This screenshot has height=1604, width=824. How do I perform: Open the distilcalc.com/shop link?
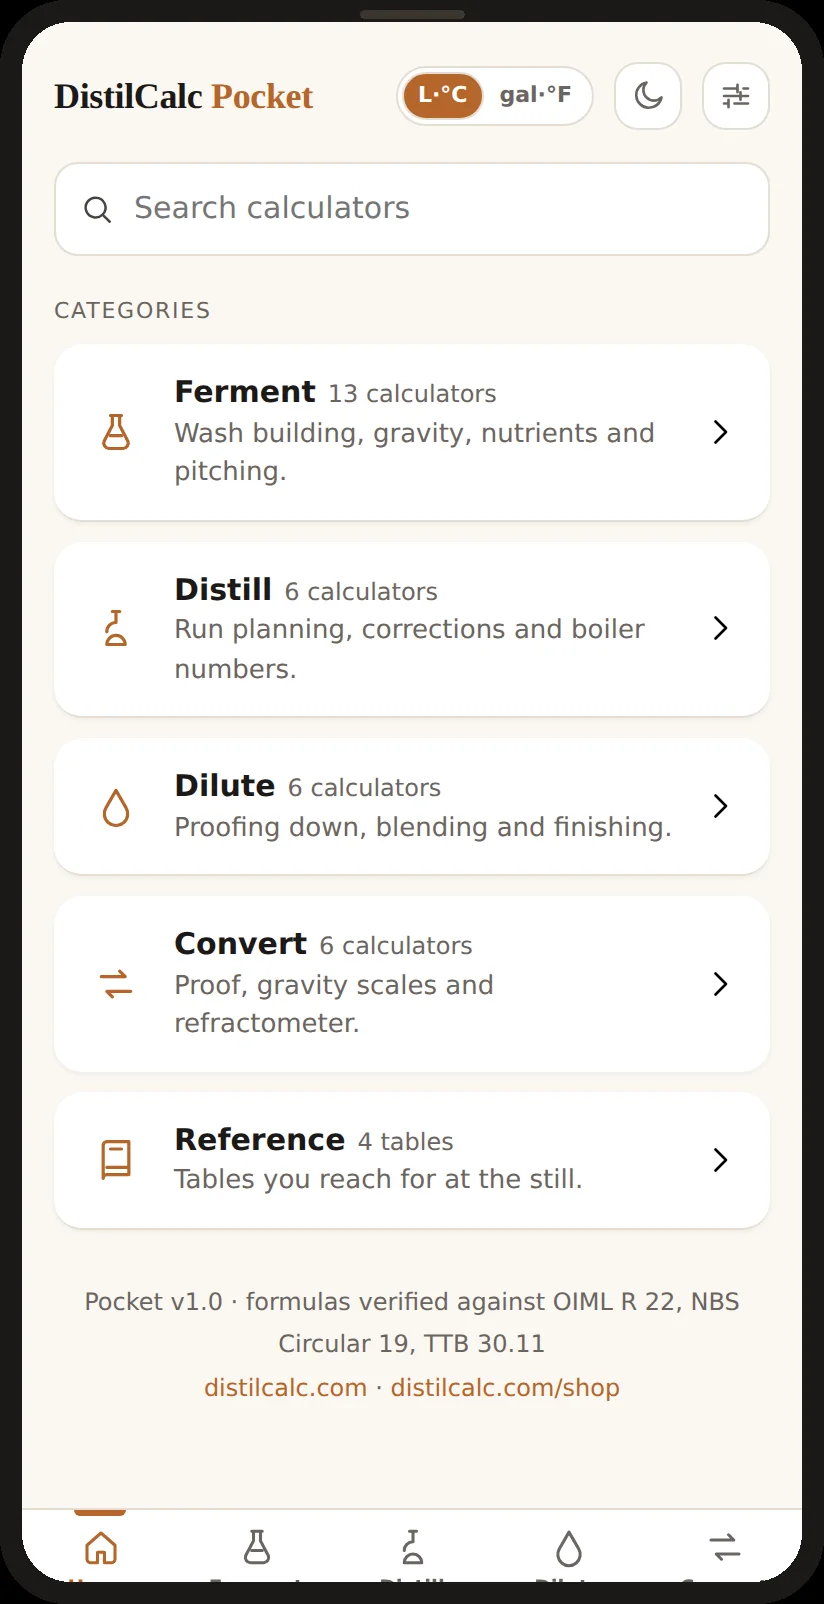(505, 1388)
